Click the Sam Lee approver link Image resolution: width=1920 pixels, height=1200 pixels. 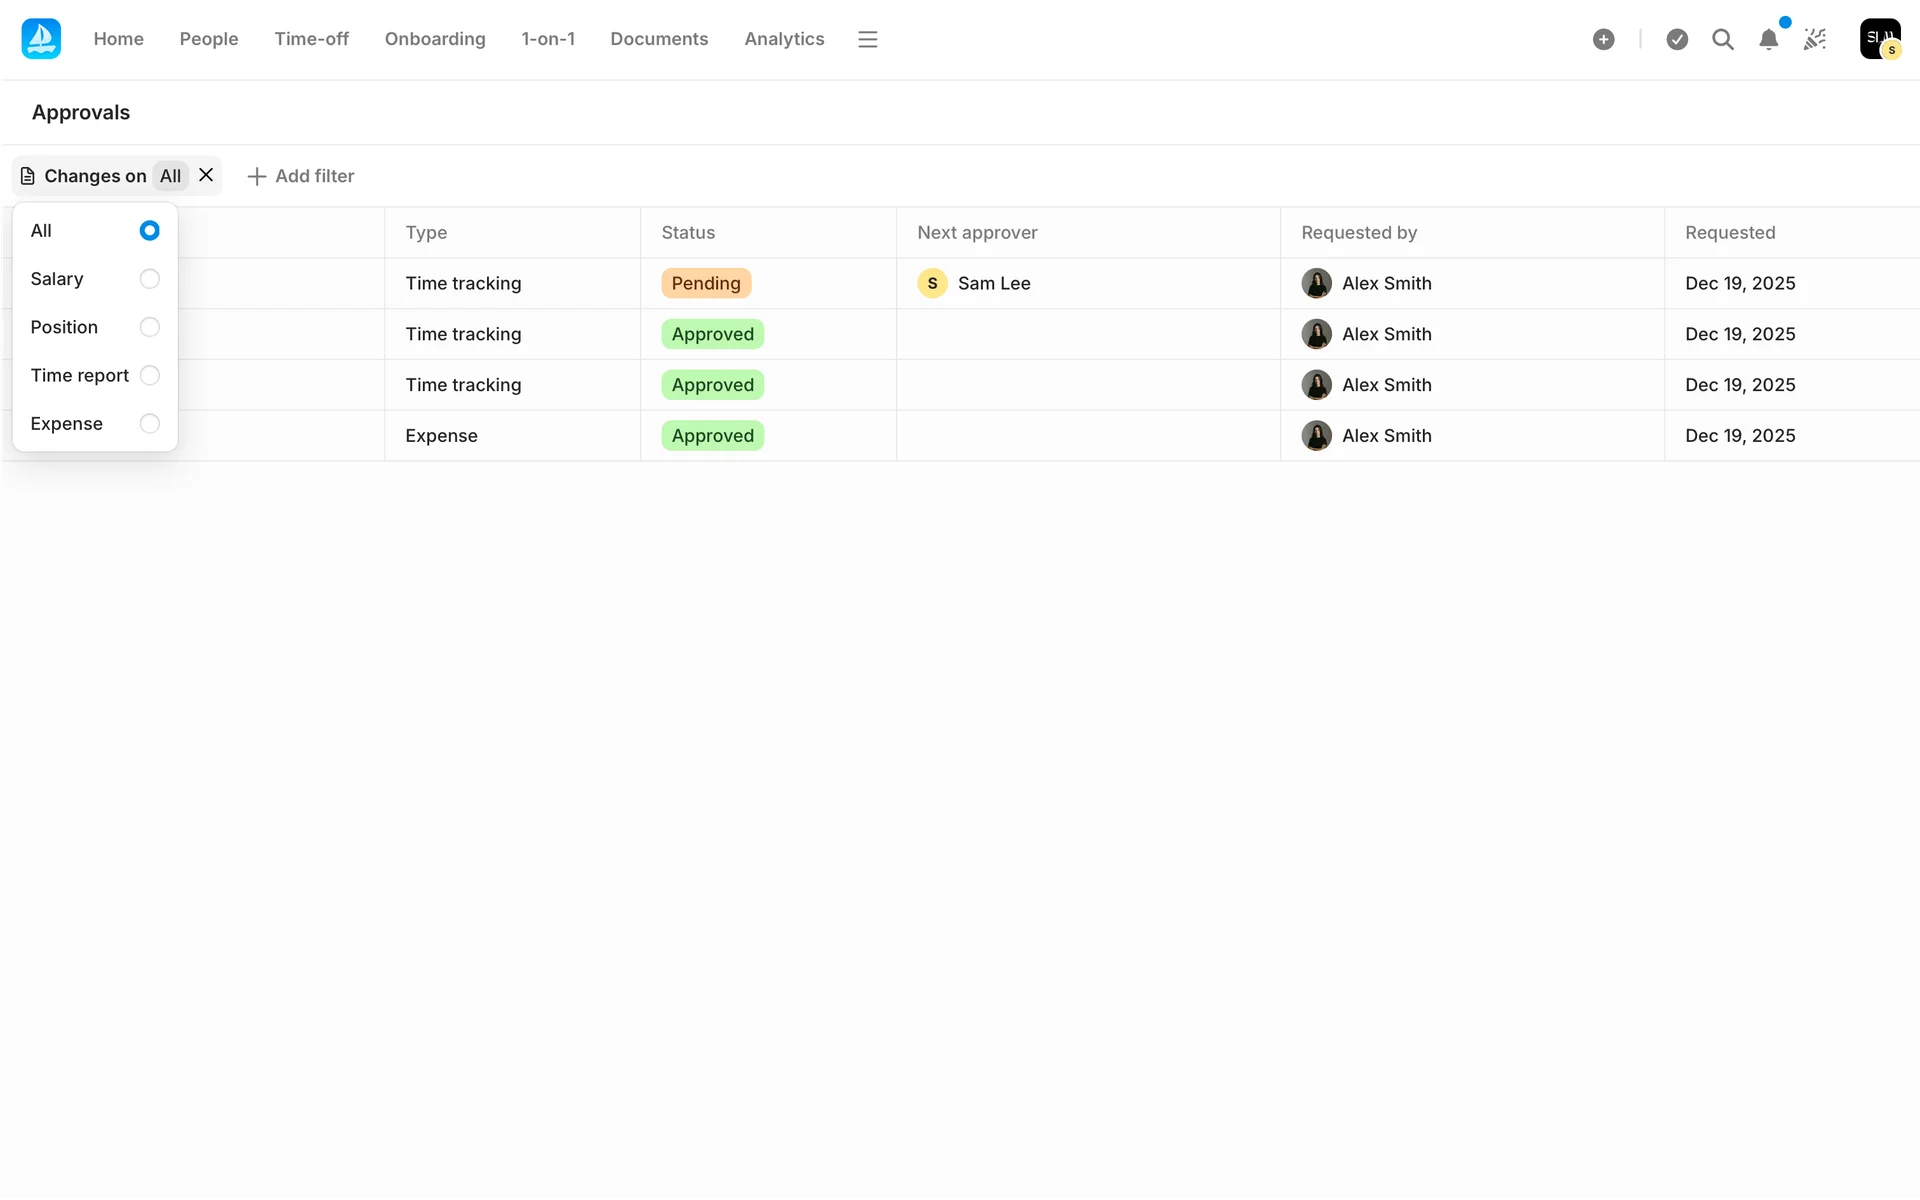click(x=993, y=283)
